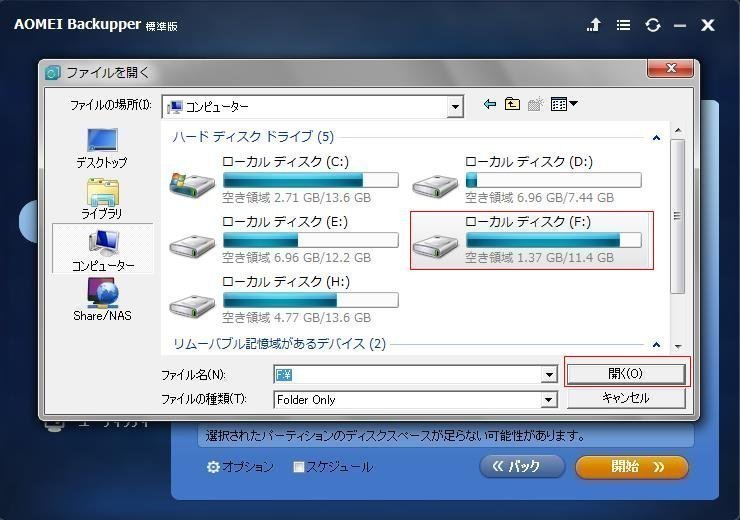
Task: Select ライブラリ in the places bar
Action: click(x=102, y=199)
